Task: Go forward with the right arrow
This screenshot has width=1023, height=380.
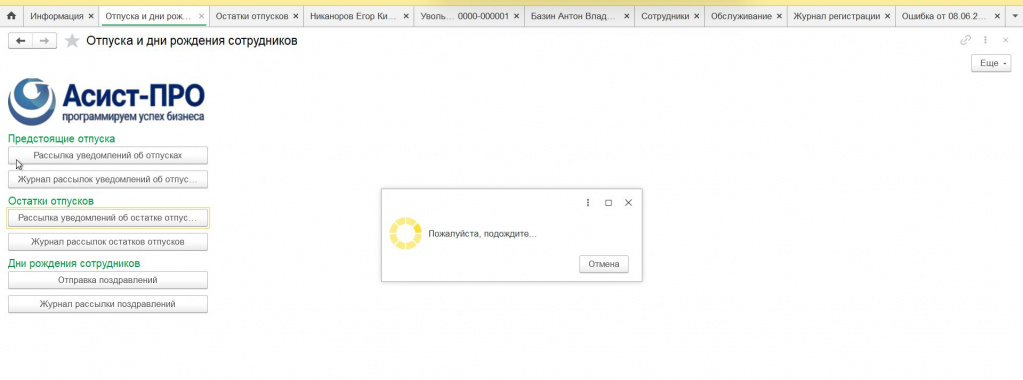Action: click(44, 41)
